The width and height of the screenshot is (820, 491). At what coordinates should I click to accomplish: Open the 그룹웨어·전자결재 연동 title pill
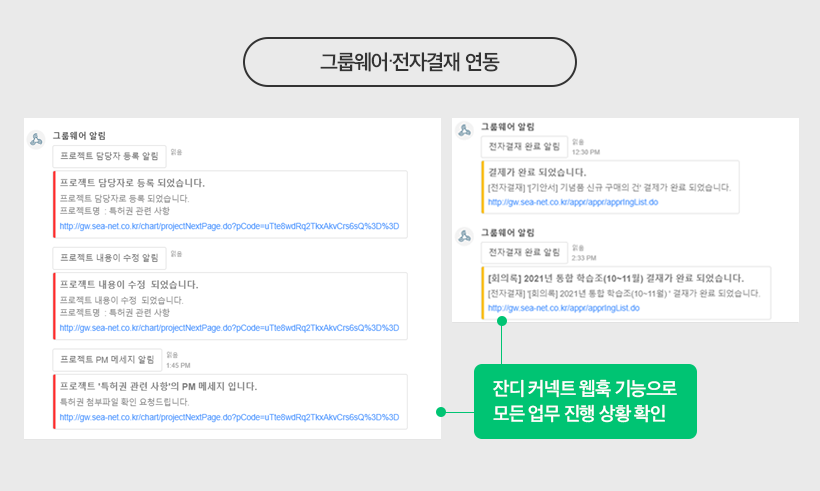click(x=410, y=62)
